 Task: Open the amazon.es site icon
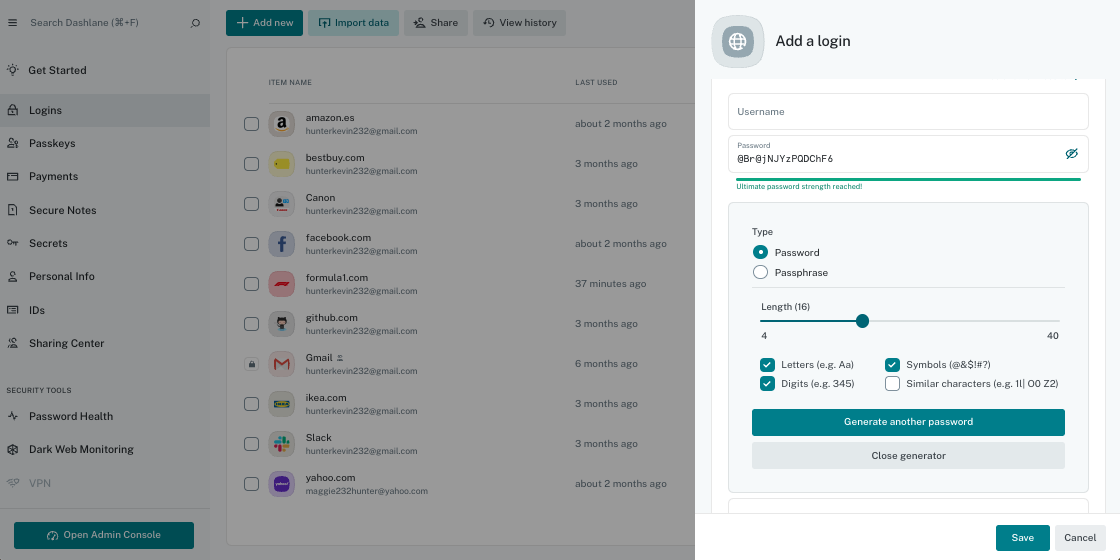281,124
